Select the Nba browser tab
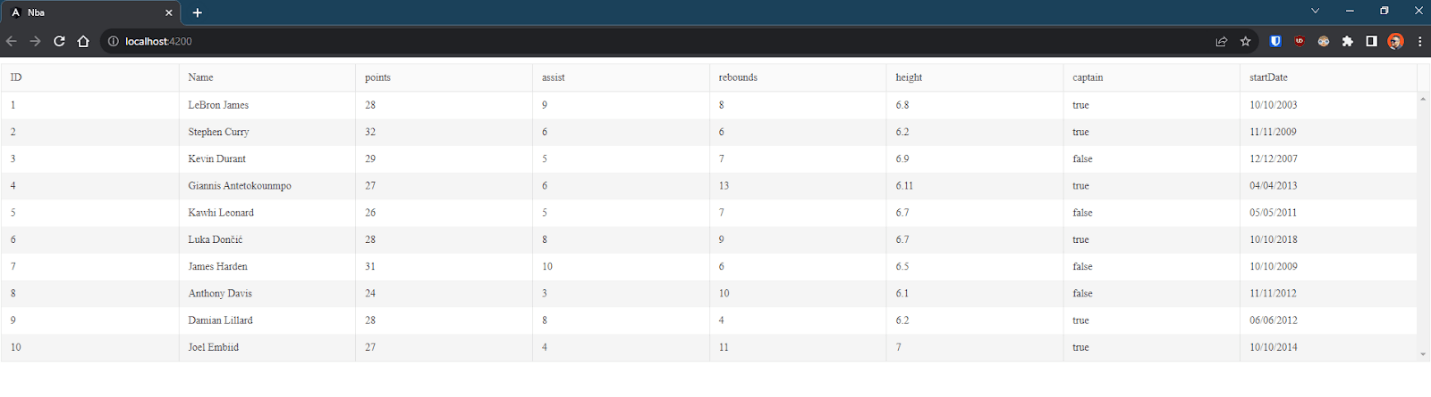1431x397 pixels. (x=90, y=13)
